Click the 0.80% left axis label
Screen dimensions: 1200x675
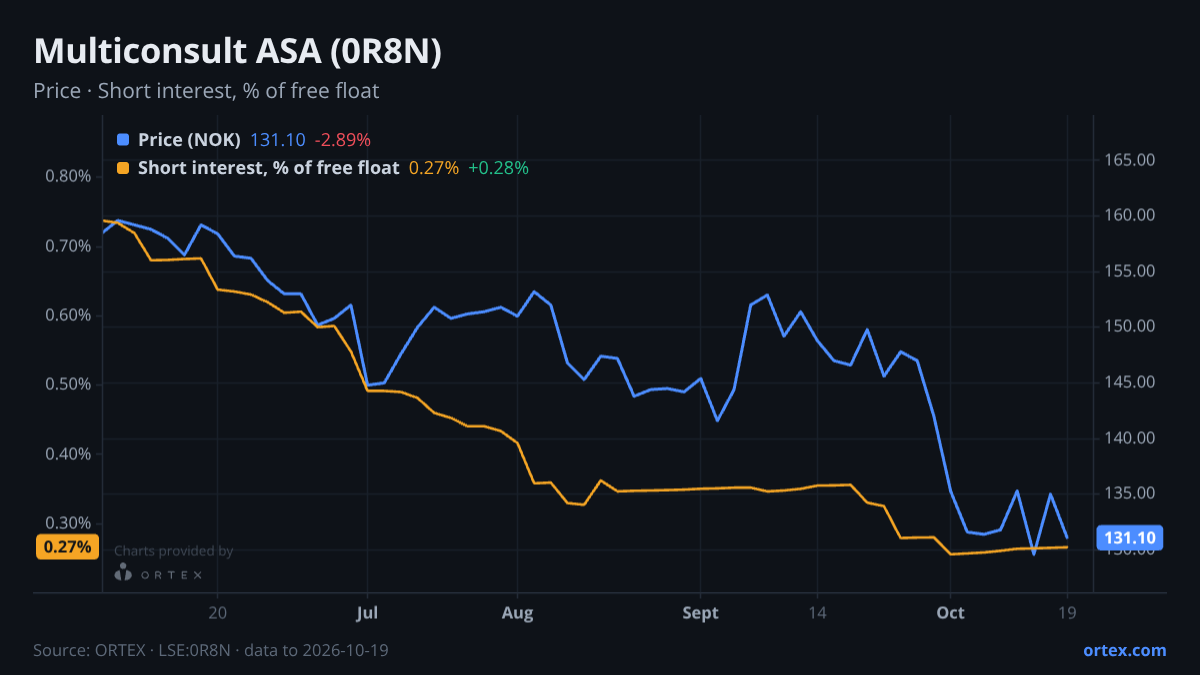point(68,177)
